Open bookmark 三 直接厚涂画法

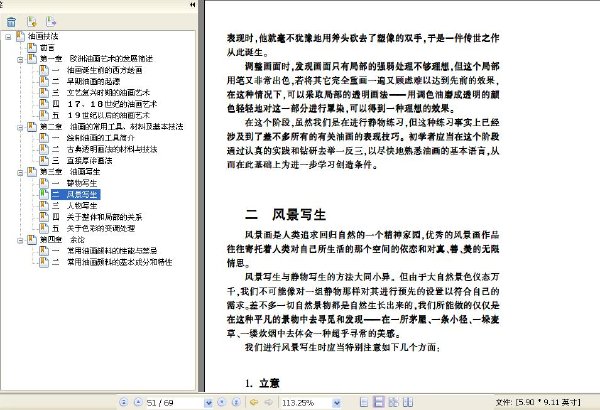82,160
